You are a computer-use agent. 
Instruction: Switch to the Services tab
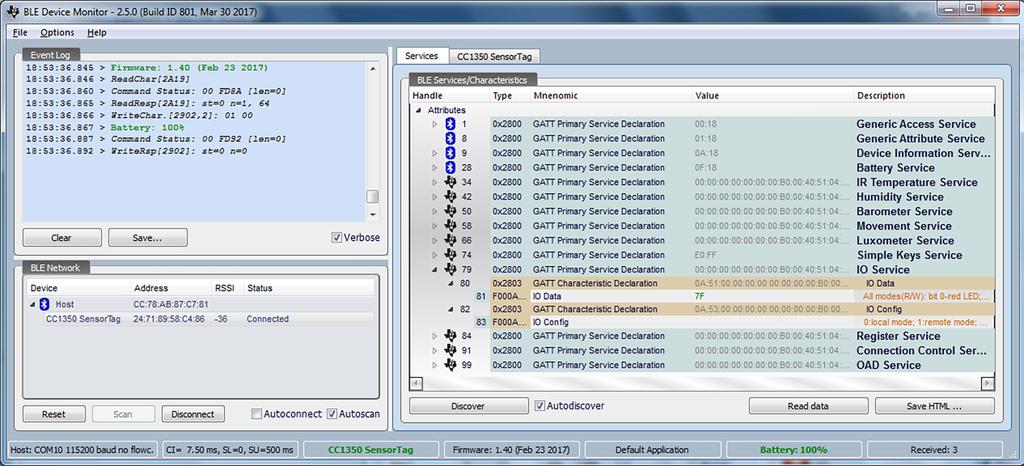pos(421,56)
